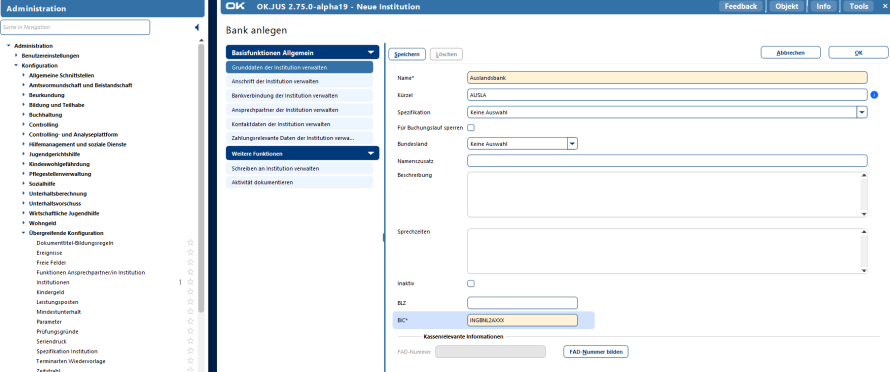This screenshot has height=372, width=890.
Task: Star the Mindestunterhalt entry
Action: (191, 312)
